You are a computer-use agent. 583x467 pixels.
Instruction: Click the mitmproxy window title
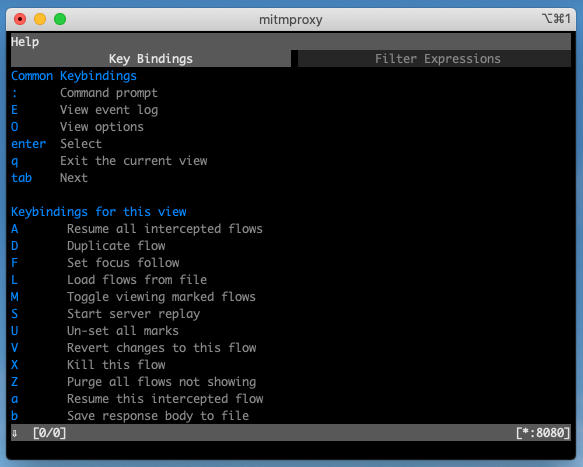point(291,19)
